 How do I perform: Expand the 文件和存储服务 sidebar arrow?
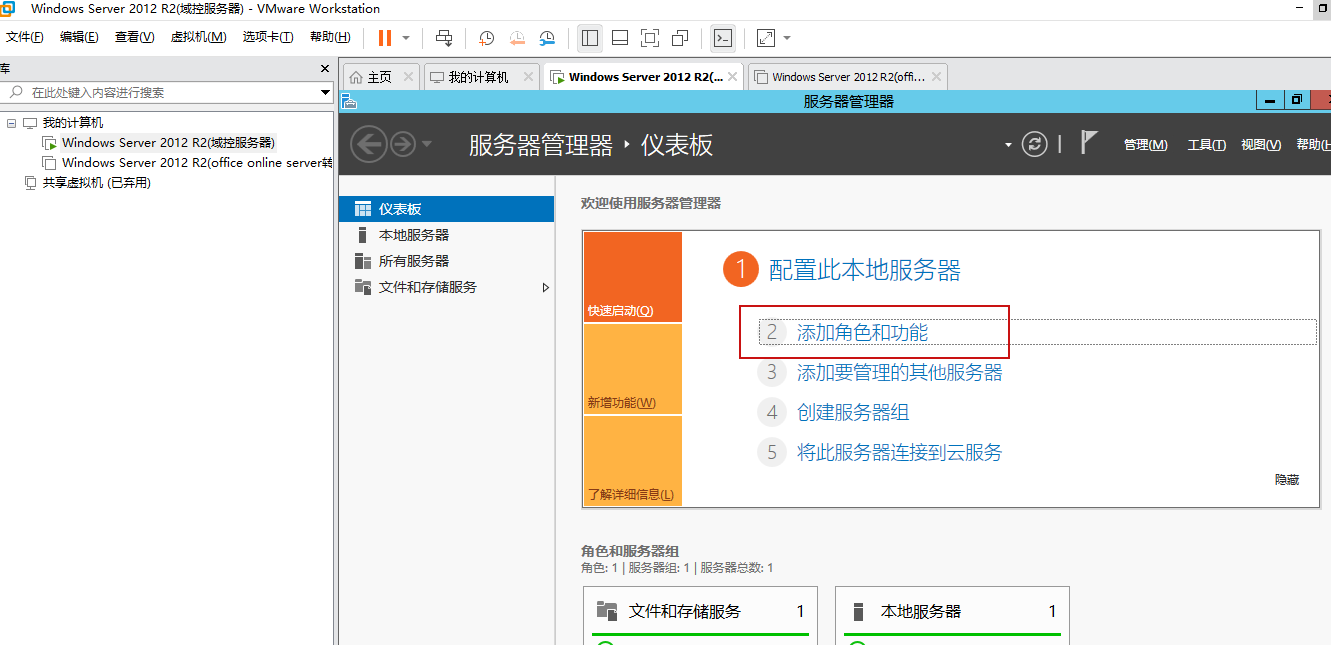coord(545,287)
